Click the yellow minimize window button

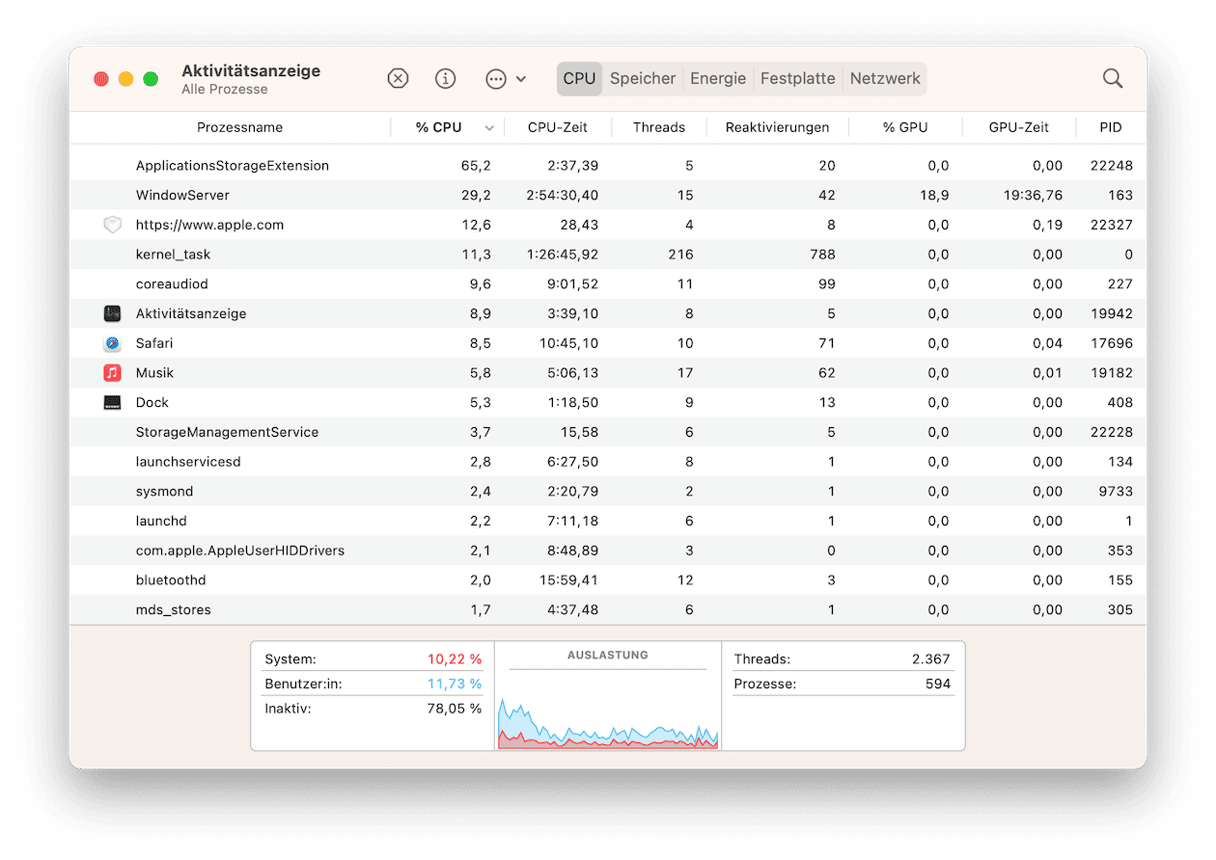[x=126, y=79]
